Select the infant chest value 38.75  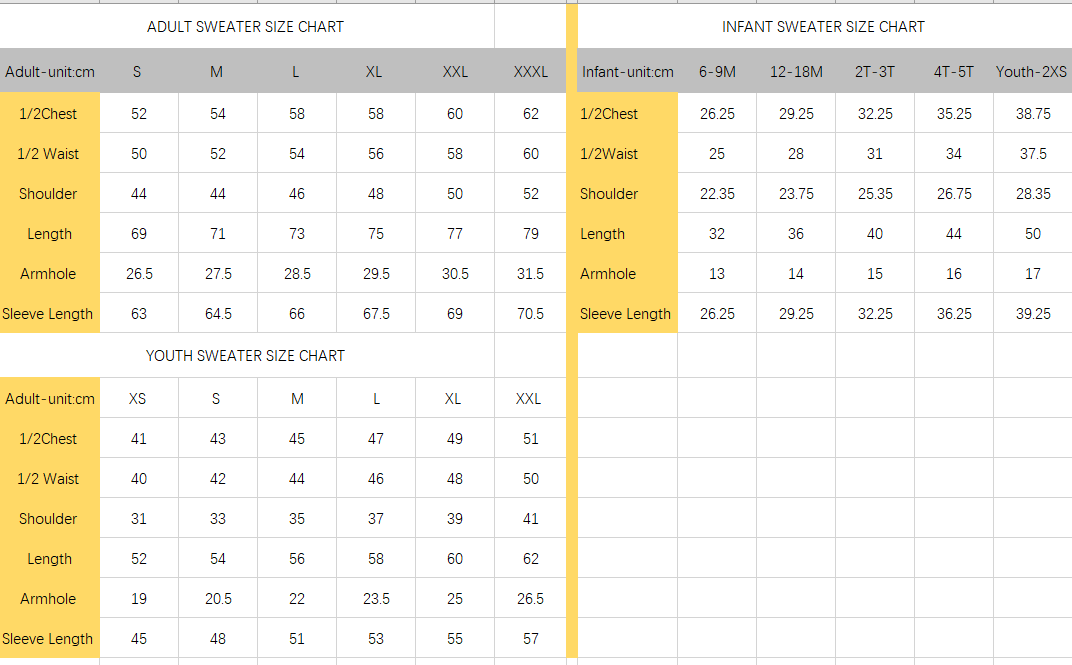[1033, 114]
